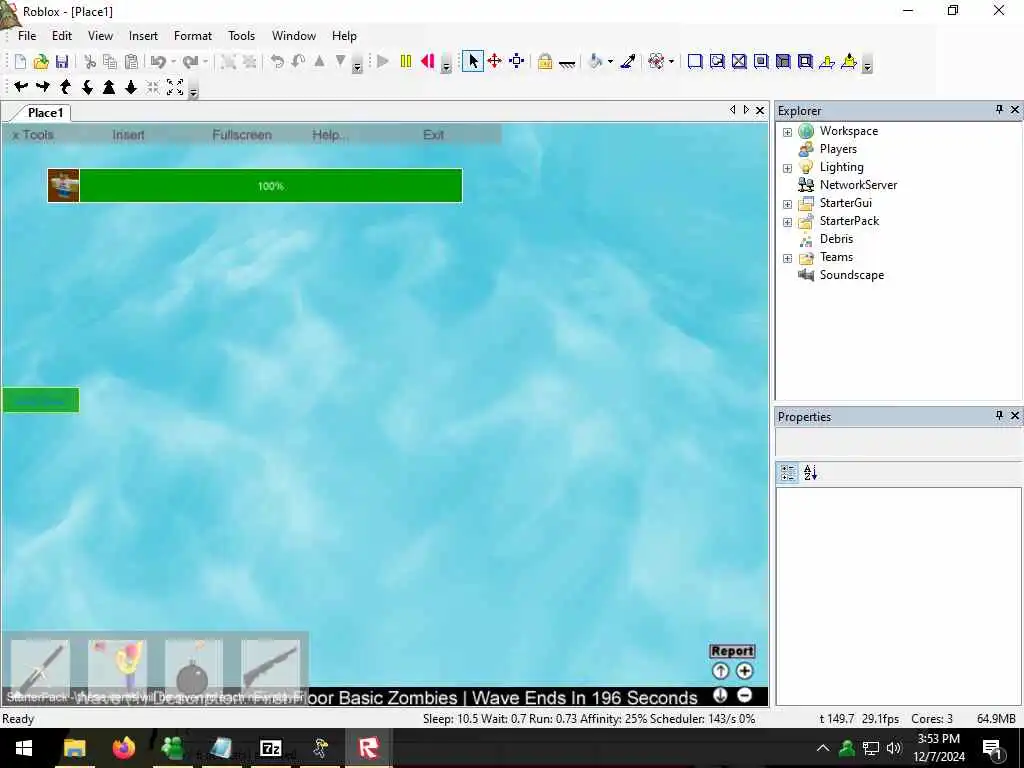The width and height of the screenshot is (1024, 768).
Task: Click the in-game Fullscreen button
Action: coord(242,135)
